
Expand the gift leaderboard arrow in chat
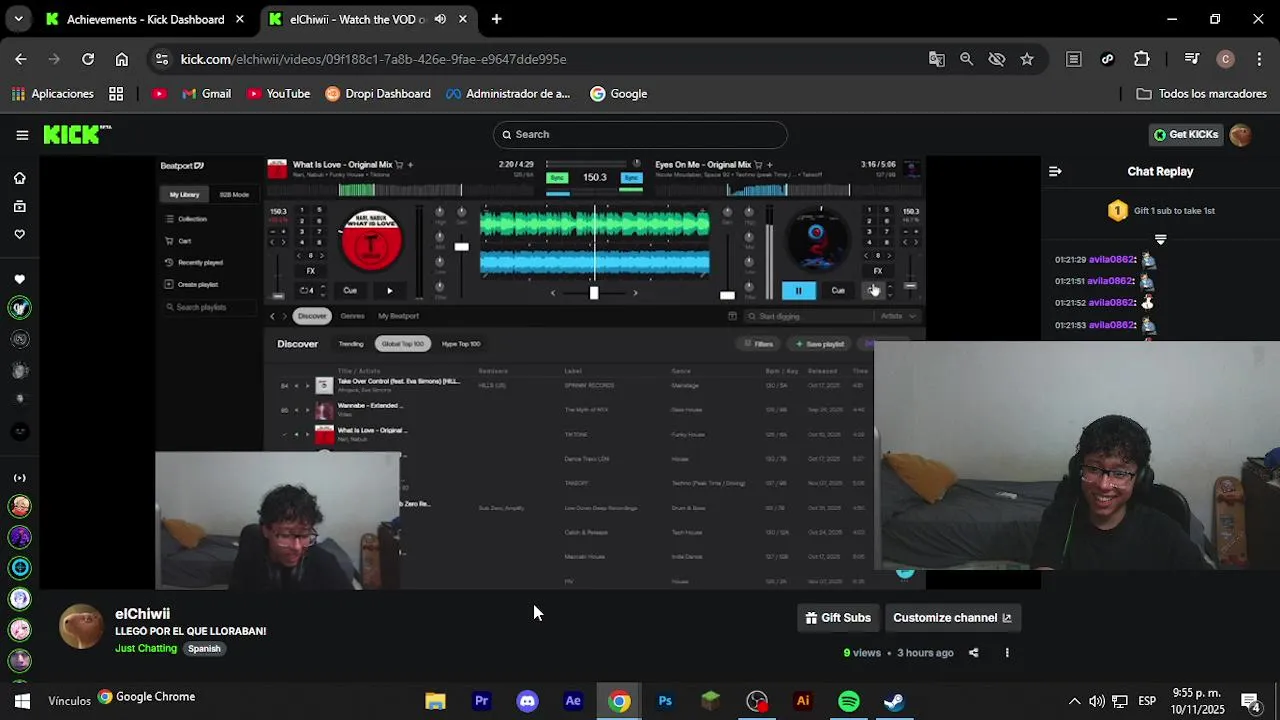click(1160, 240)
